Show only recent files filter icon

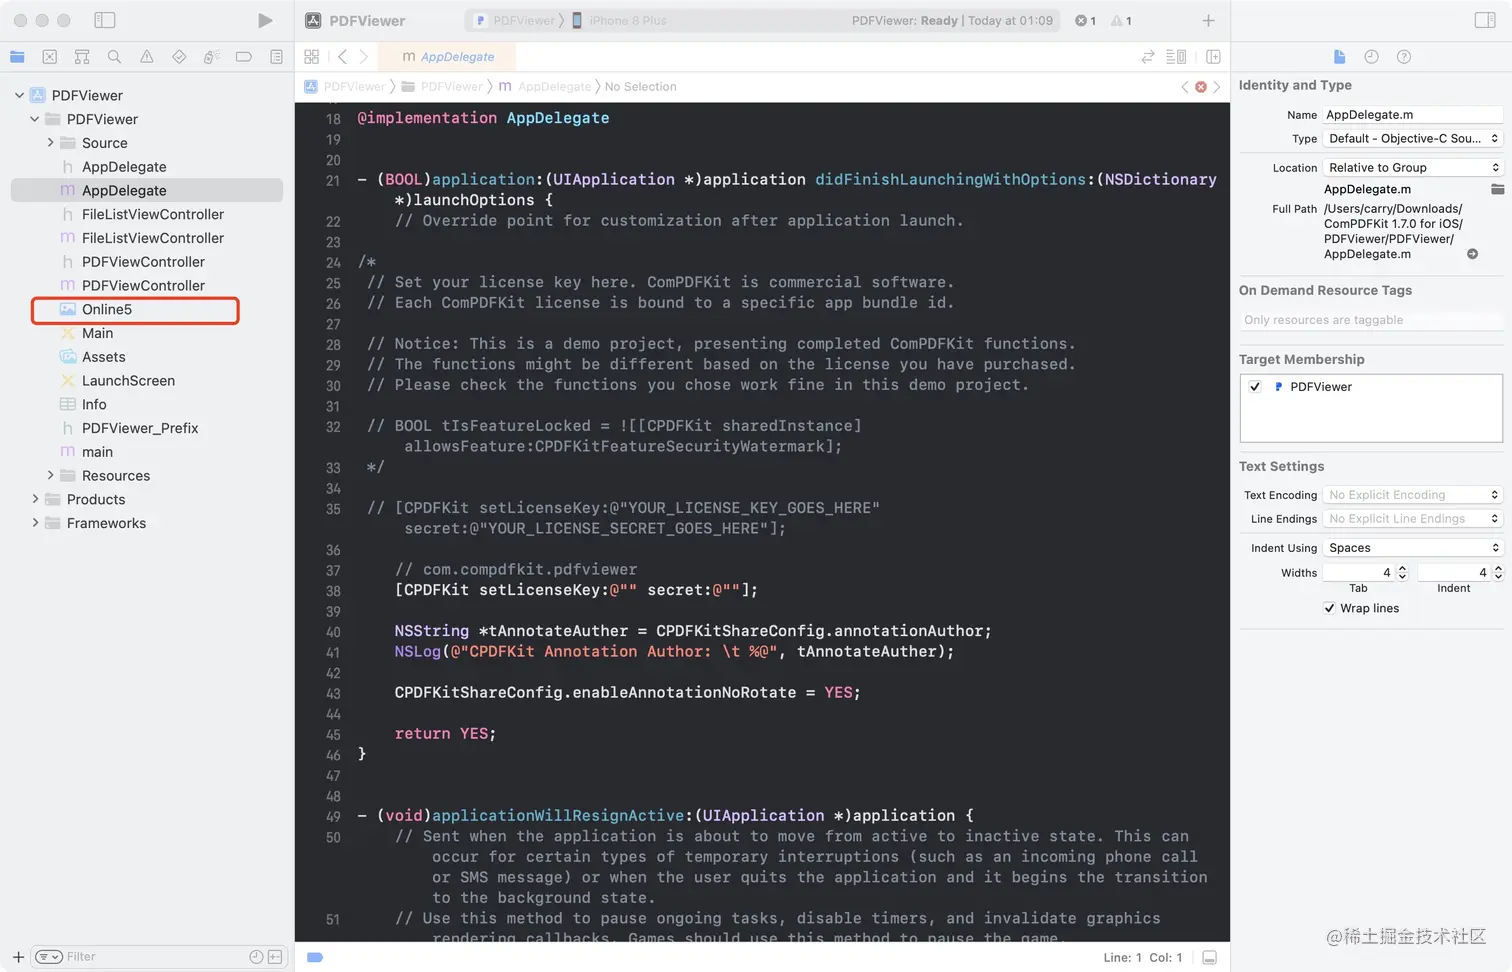click(x=256, y=957)
